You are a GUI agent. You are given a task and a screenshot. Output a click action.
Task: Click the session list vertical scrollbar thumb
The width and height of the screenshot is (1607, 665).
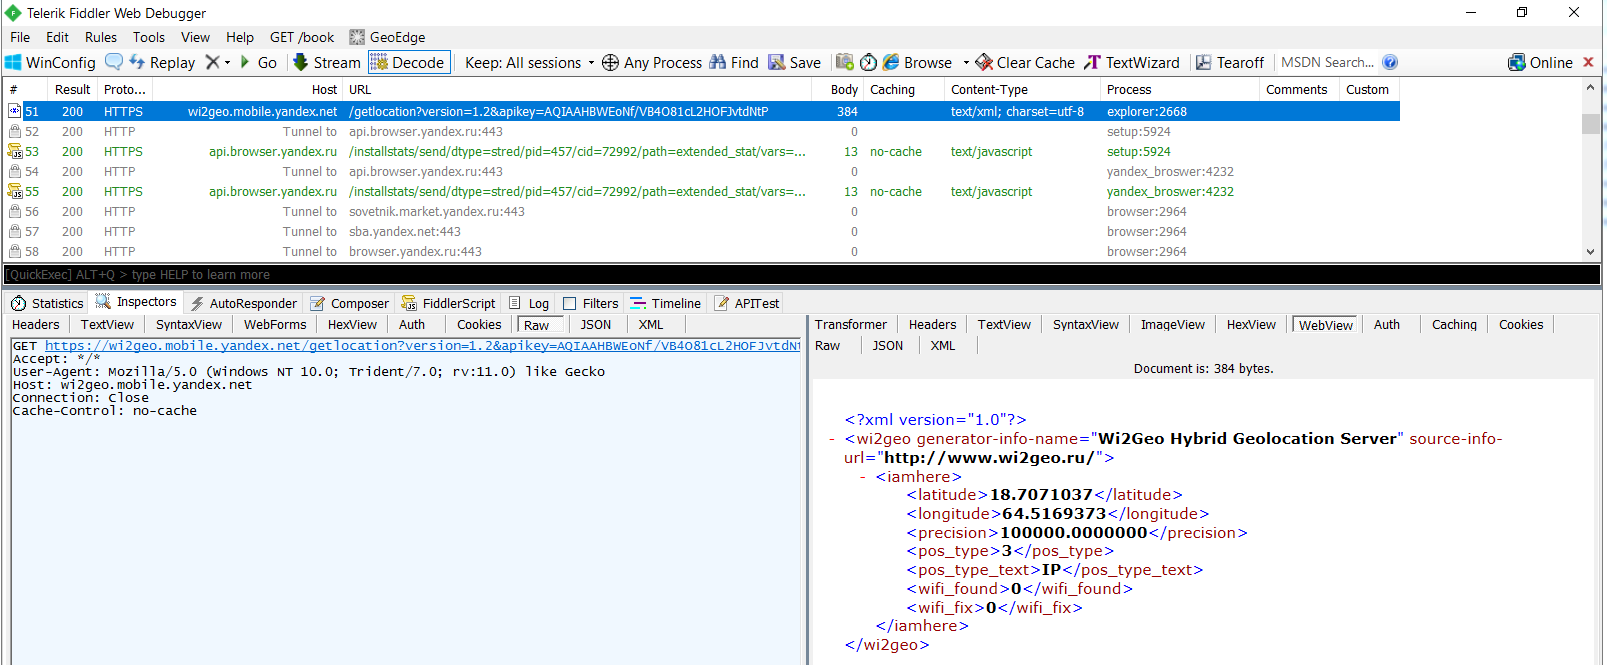(1590, 124)
